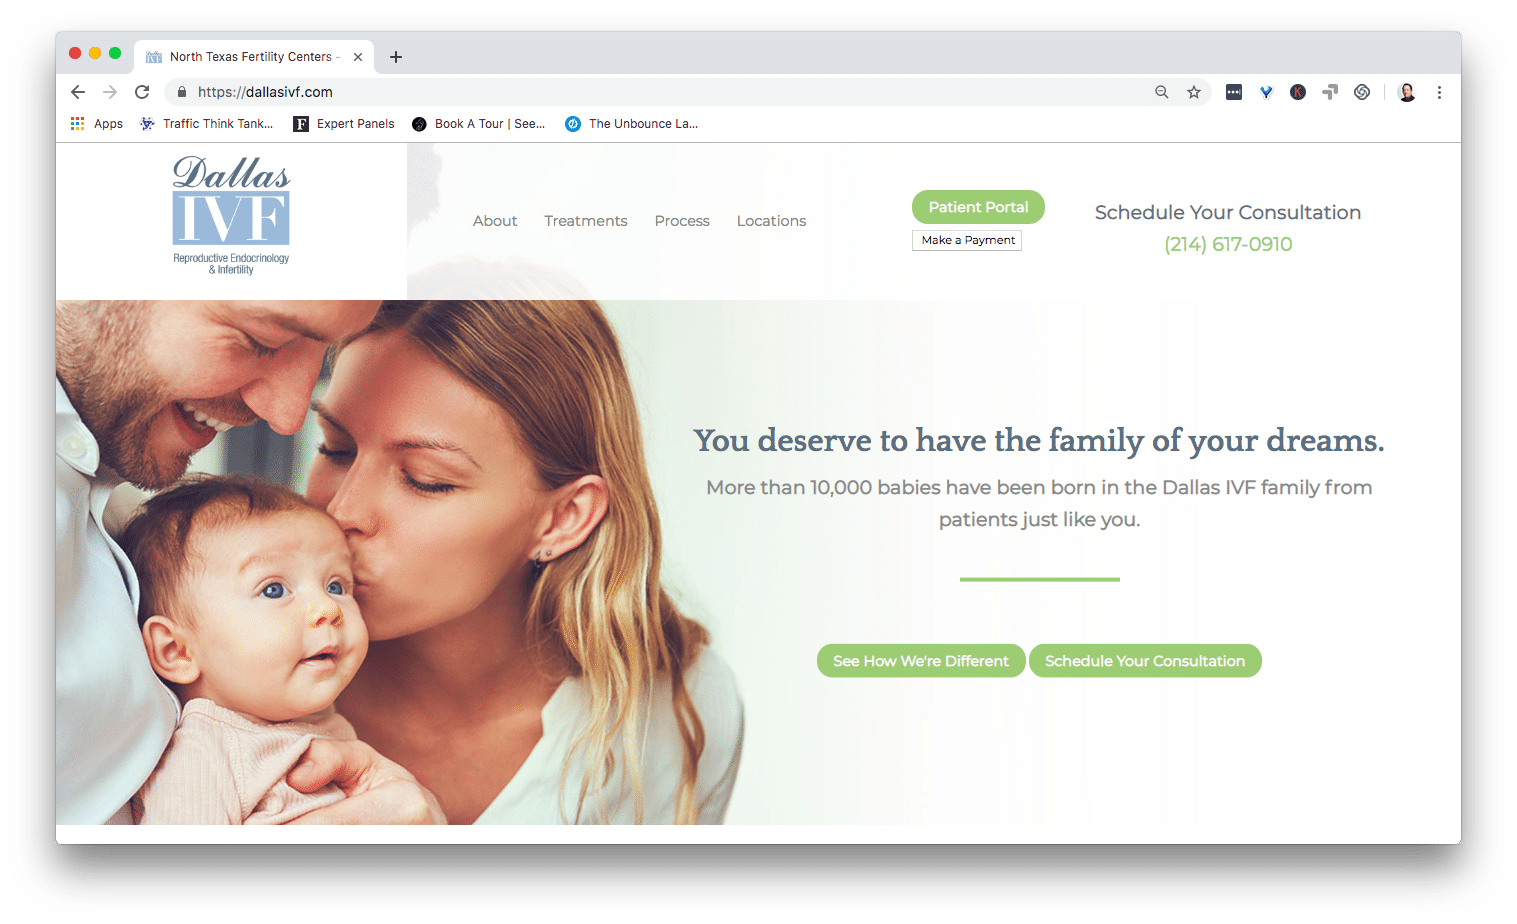The image size is (1517, 924).
Task: Call the (214) 617-0910 phone link
Action: tap(1228, 244)
